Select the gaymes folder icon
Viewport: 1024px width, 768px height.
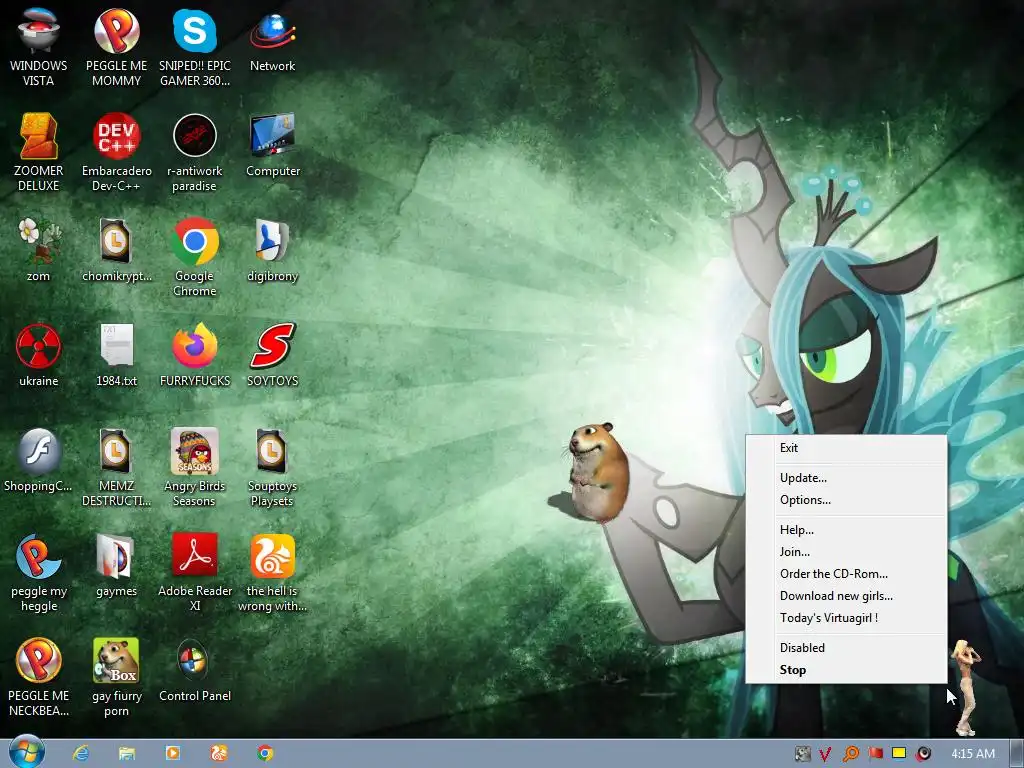pyautogui.click(x=116, y=565)
